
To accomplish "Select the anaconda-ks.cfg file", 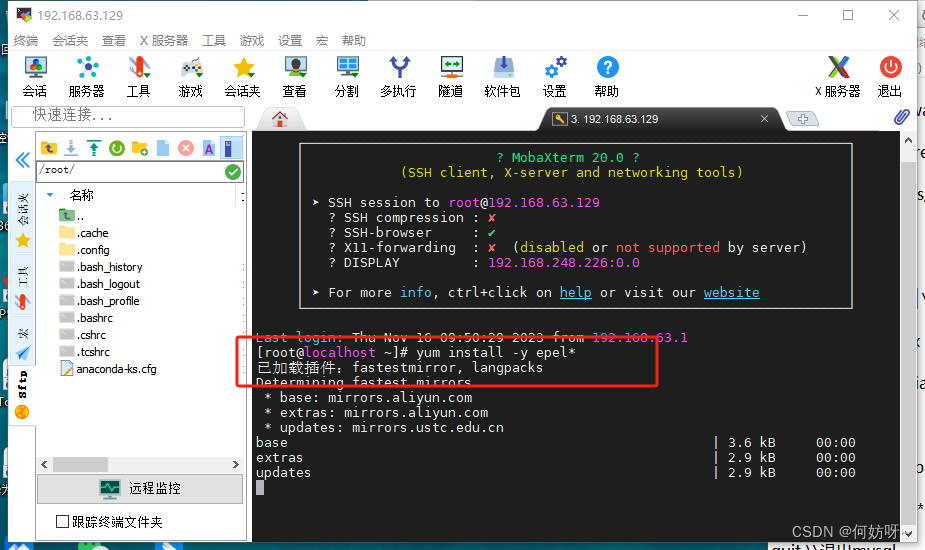I will 108,369.
